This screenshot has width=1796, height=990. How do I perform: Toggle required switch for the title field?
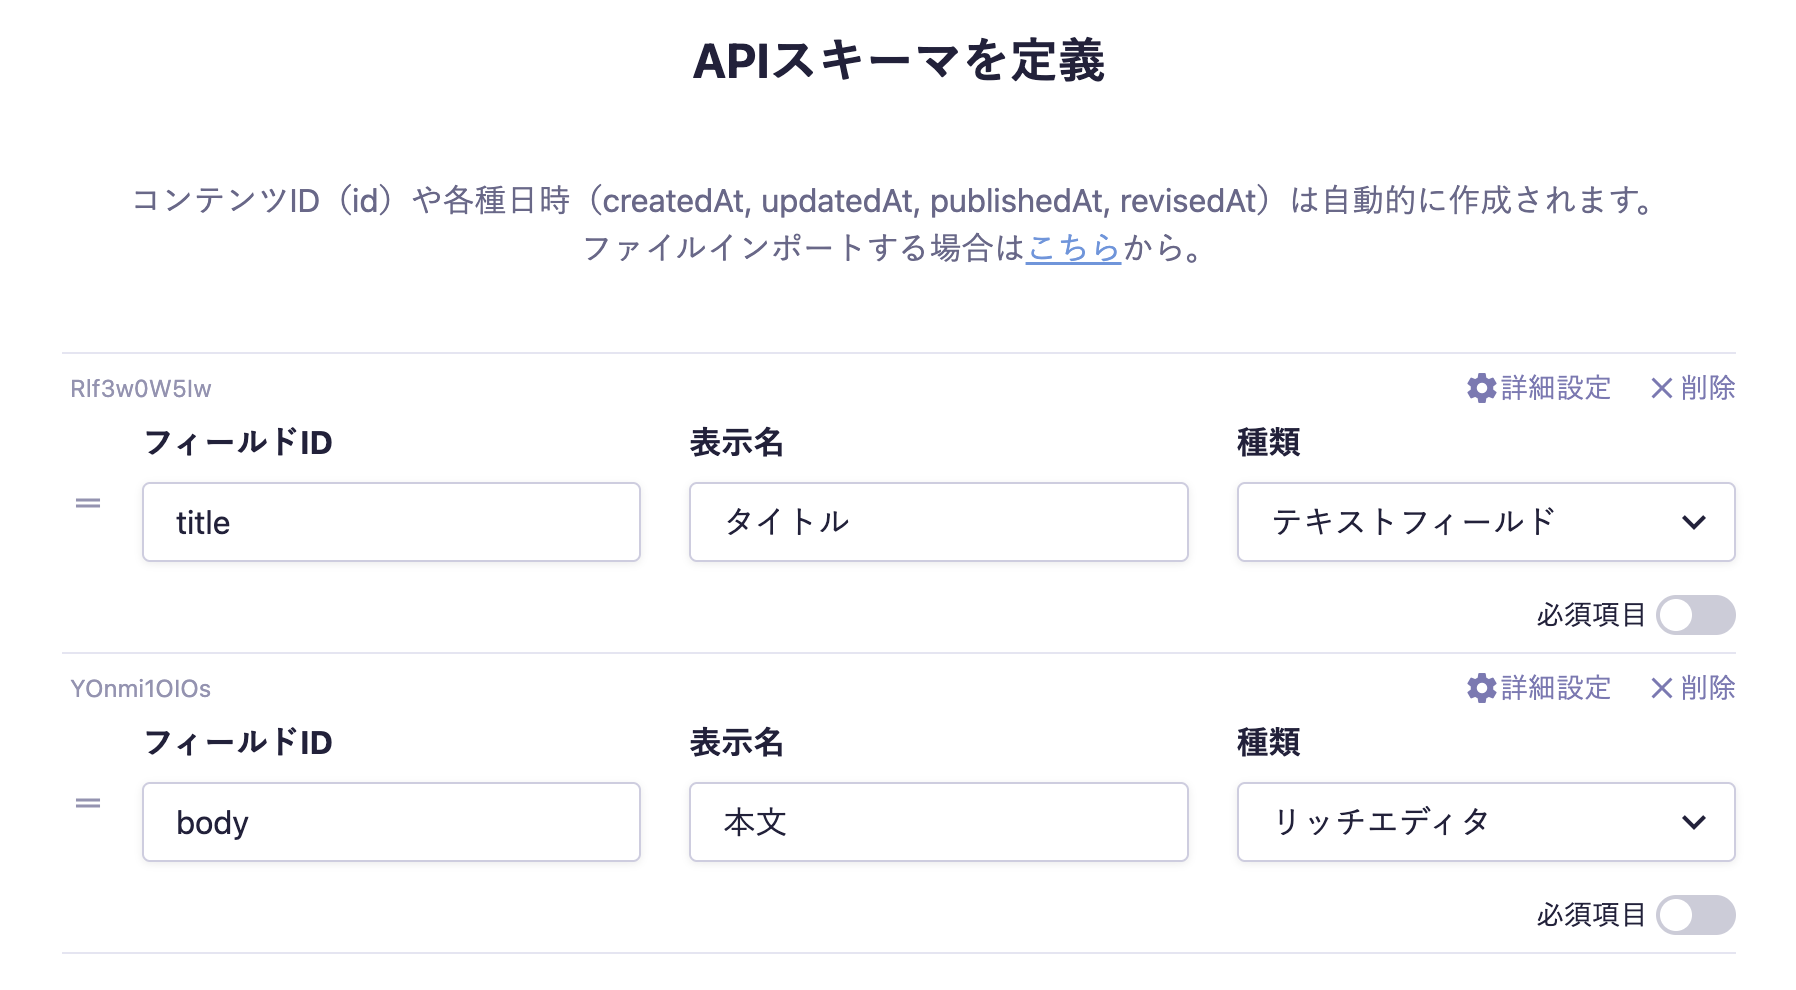point(1695,615)
